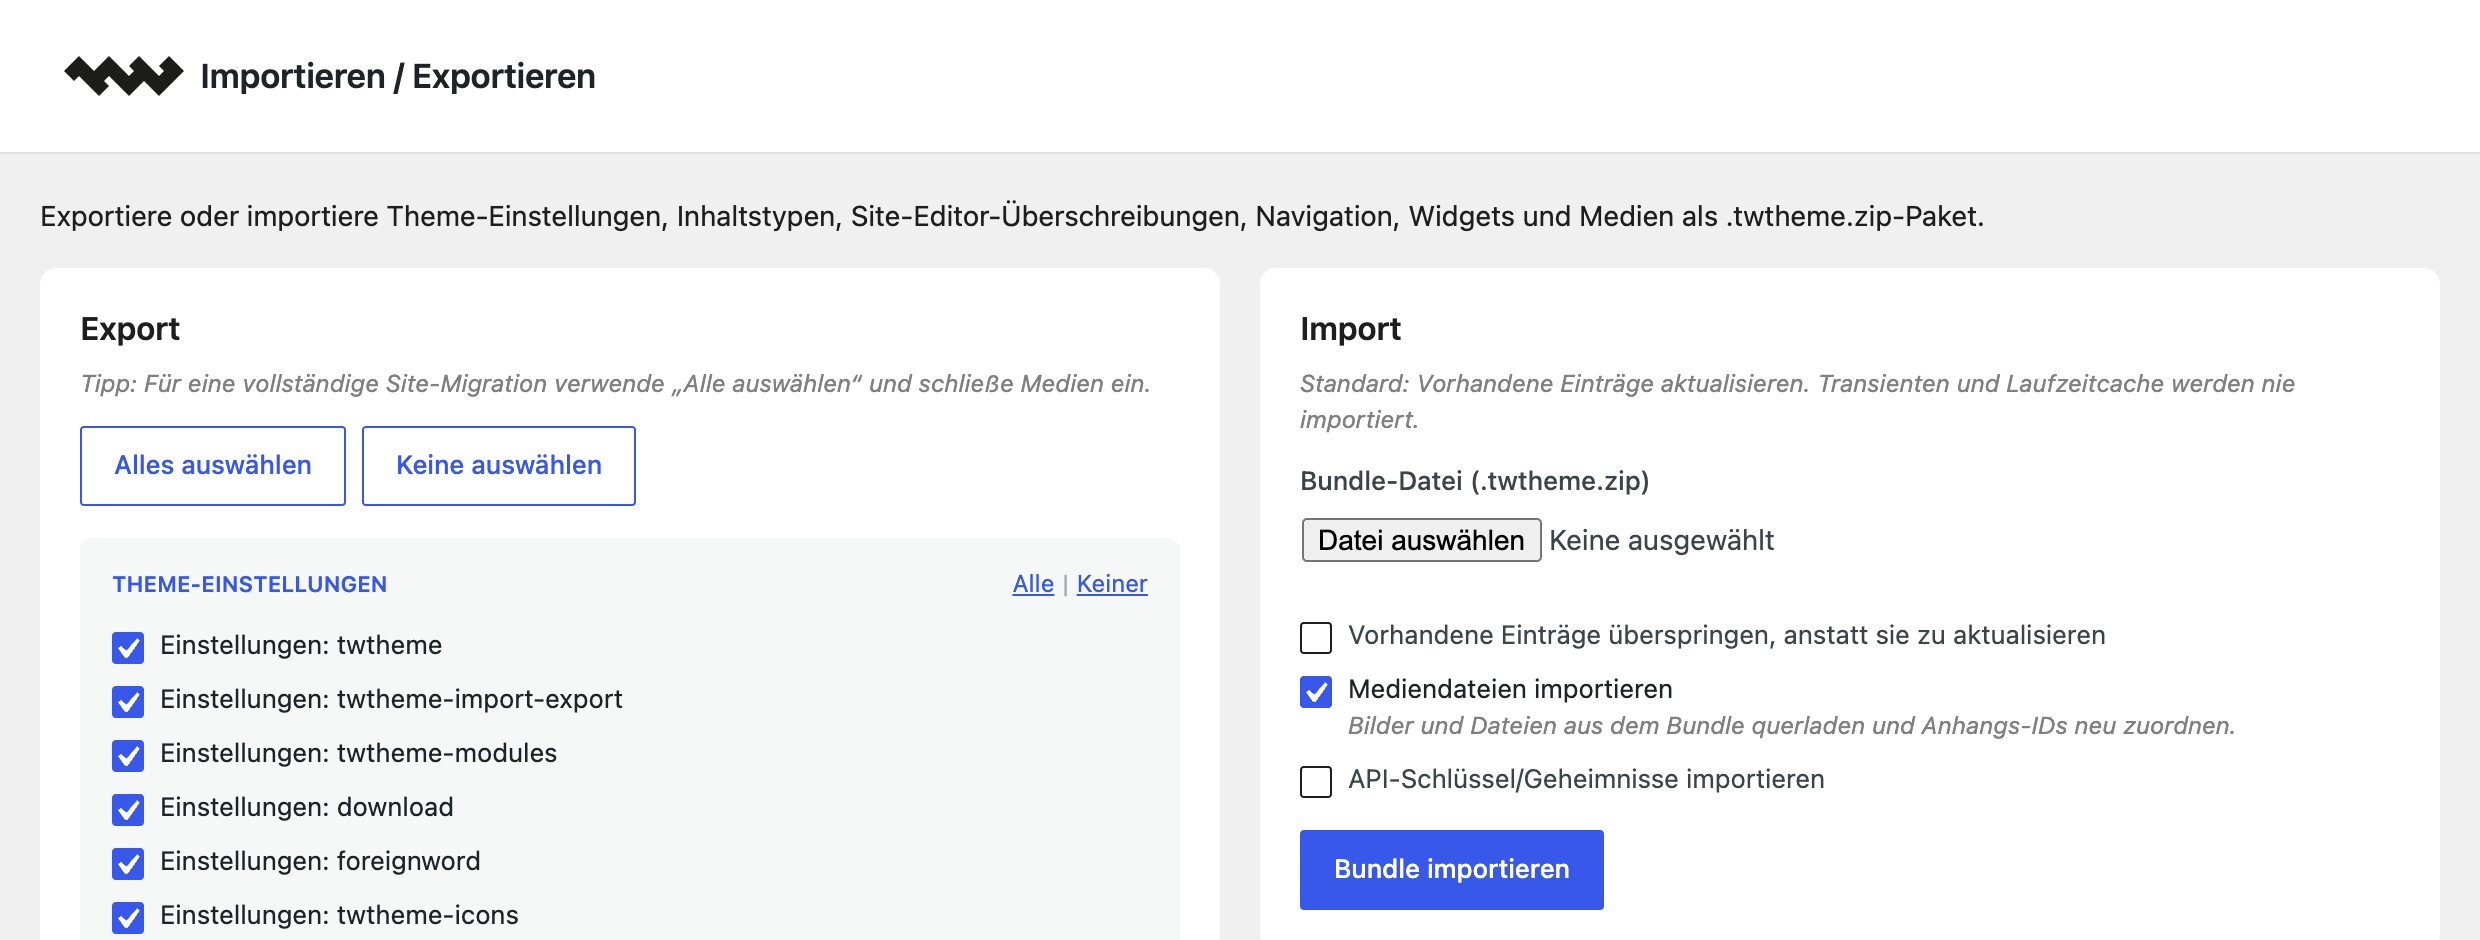Uncheck 'Einstellungen: download' checkbox
Image resolution: width=2480 pixels, height=940 pixels.
[128, 809]
